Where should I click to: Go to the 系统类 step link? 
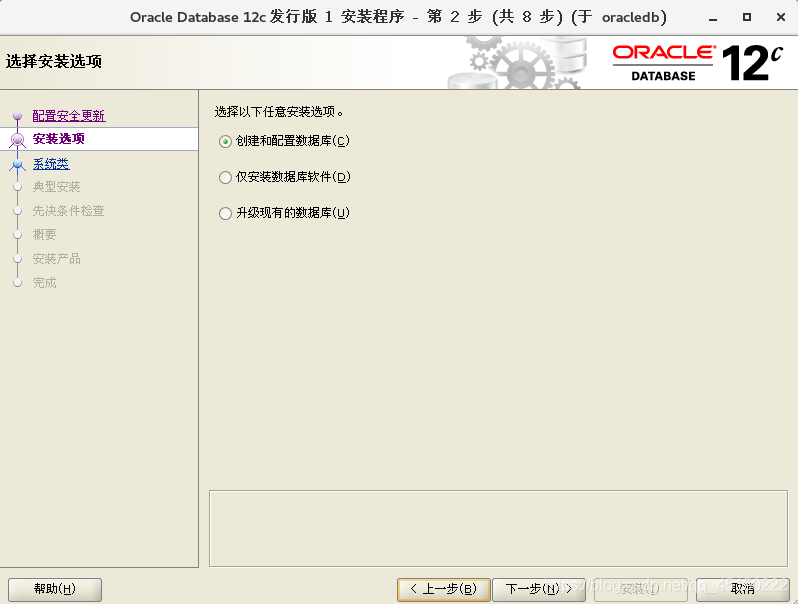[51, 164]
